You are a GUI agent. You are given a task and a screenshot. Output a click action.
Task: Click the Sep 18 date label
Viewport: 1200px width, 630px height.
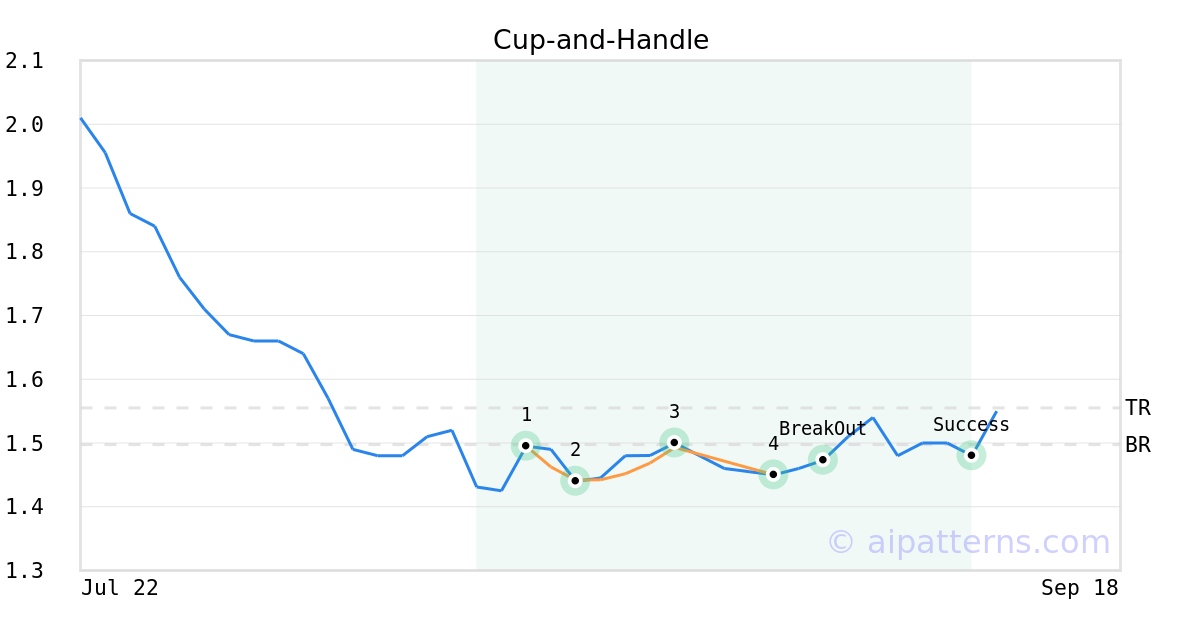pyautogui.click(x=1079, y=588)
